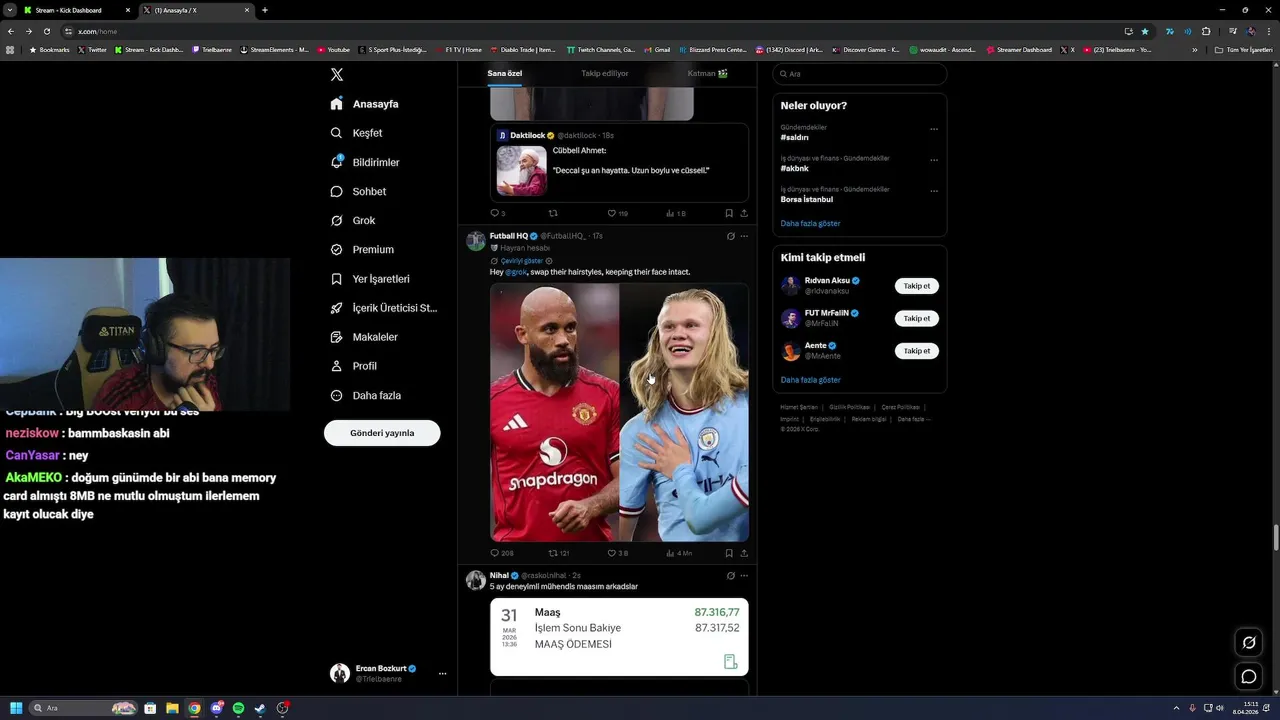Screen dimensions: 1280x720
Task: Switch to Stream - Kick Dashboard tab
Action: point(75,10)
